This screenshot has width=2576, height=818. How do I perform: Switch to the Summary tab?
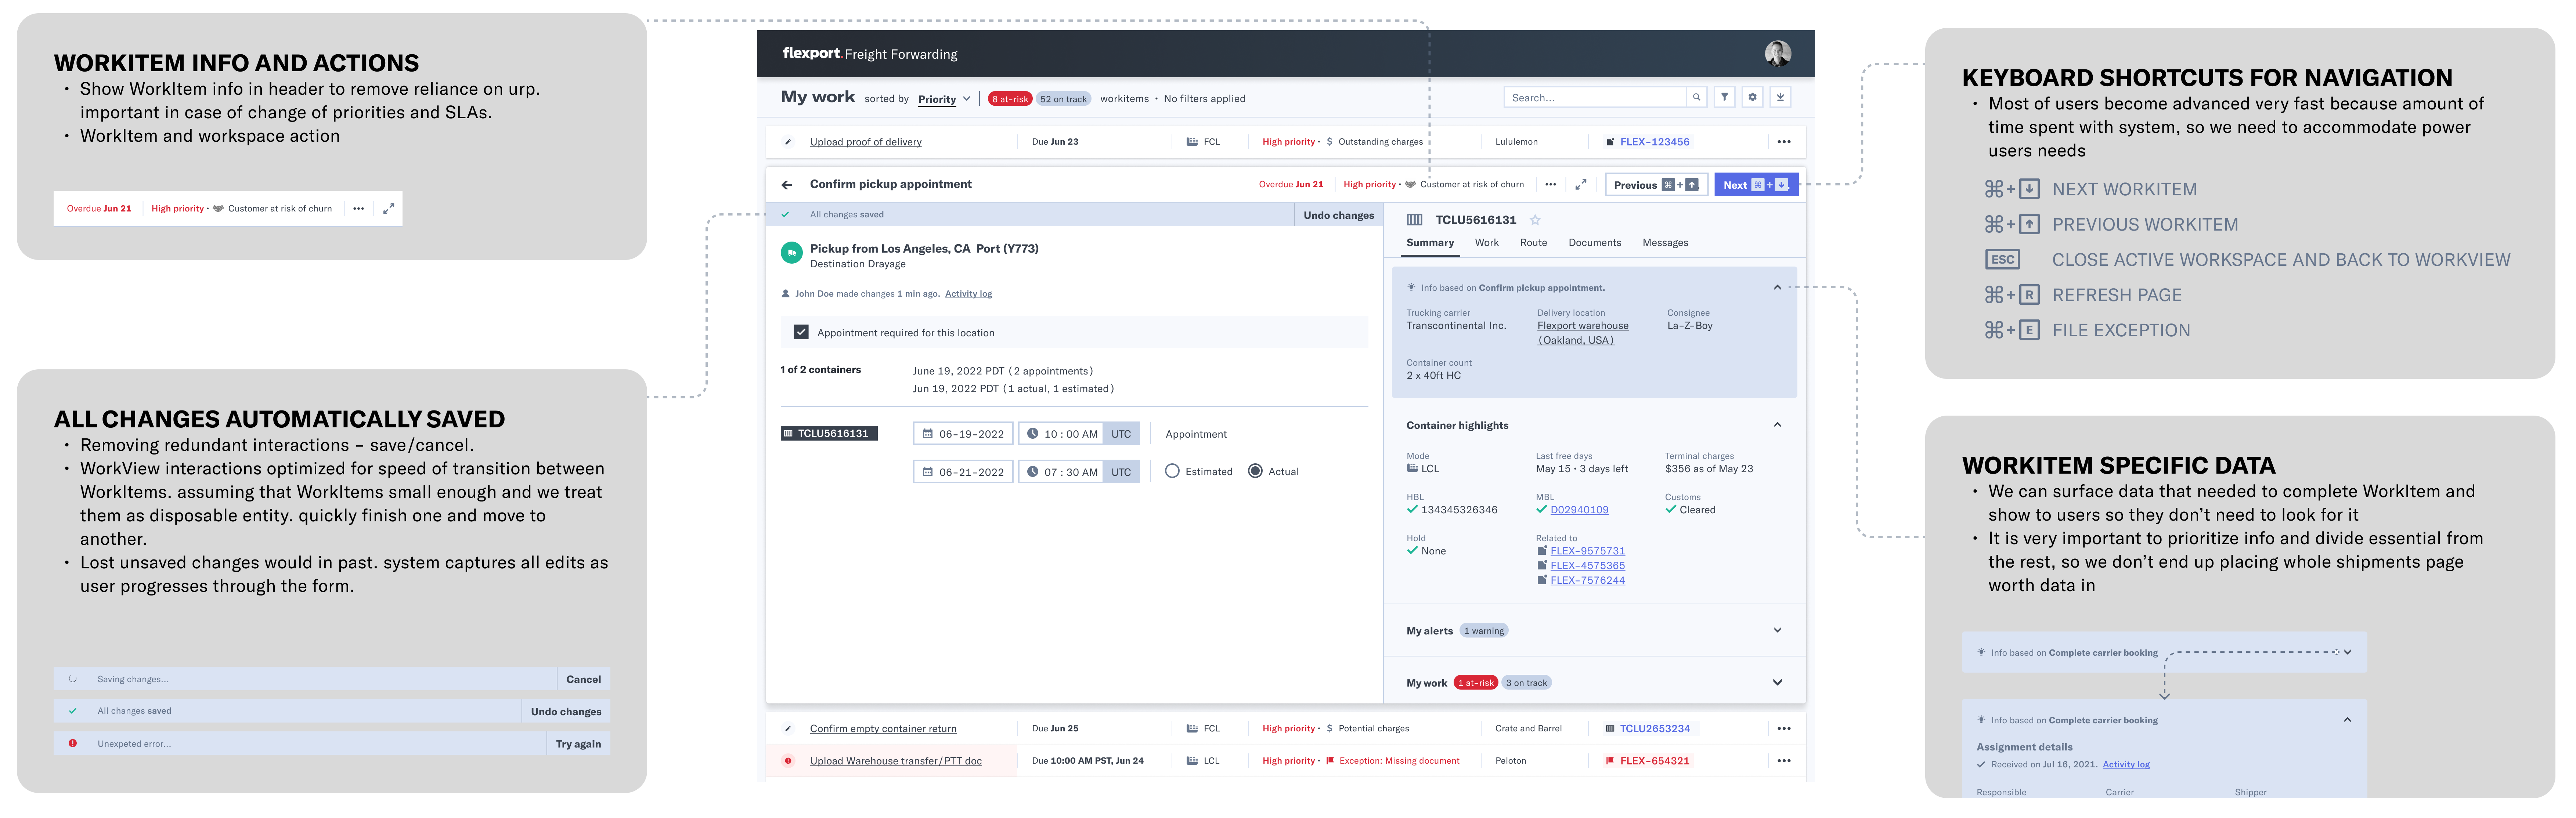(1430, 243)
